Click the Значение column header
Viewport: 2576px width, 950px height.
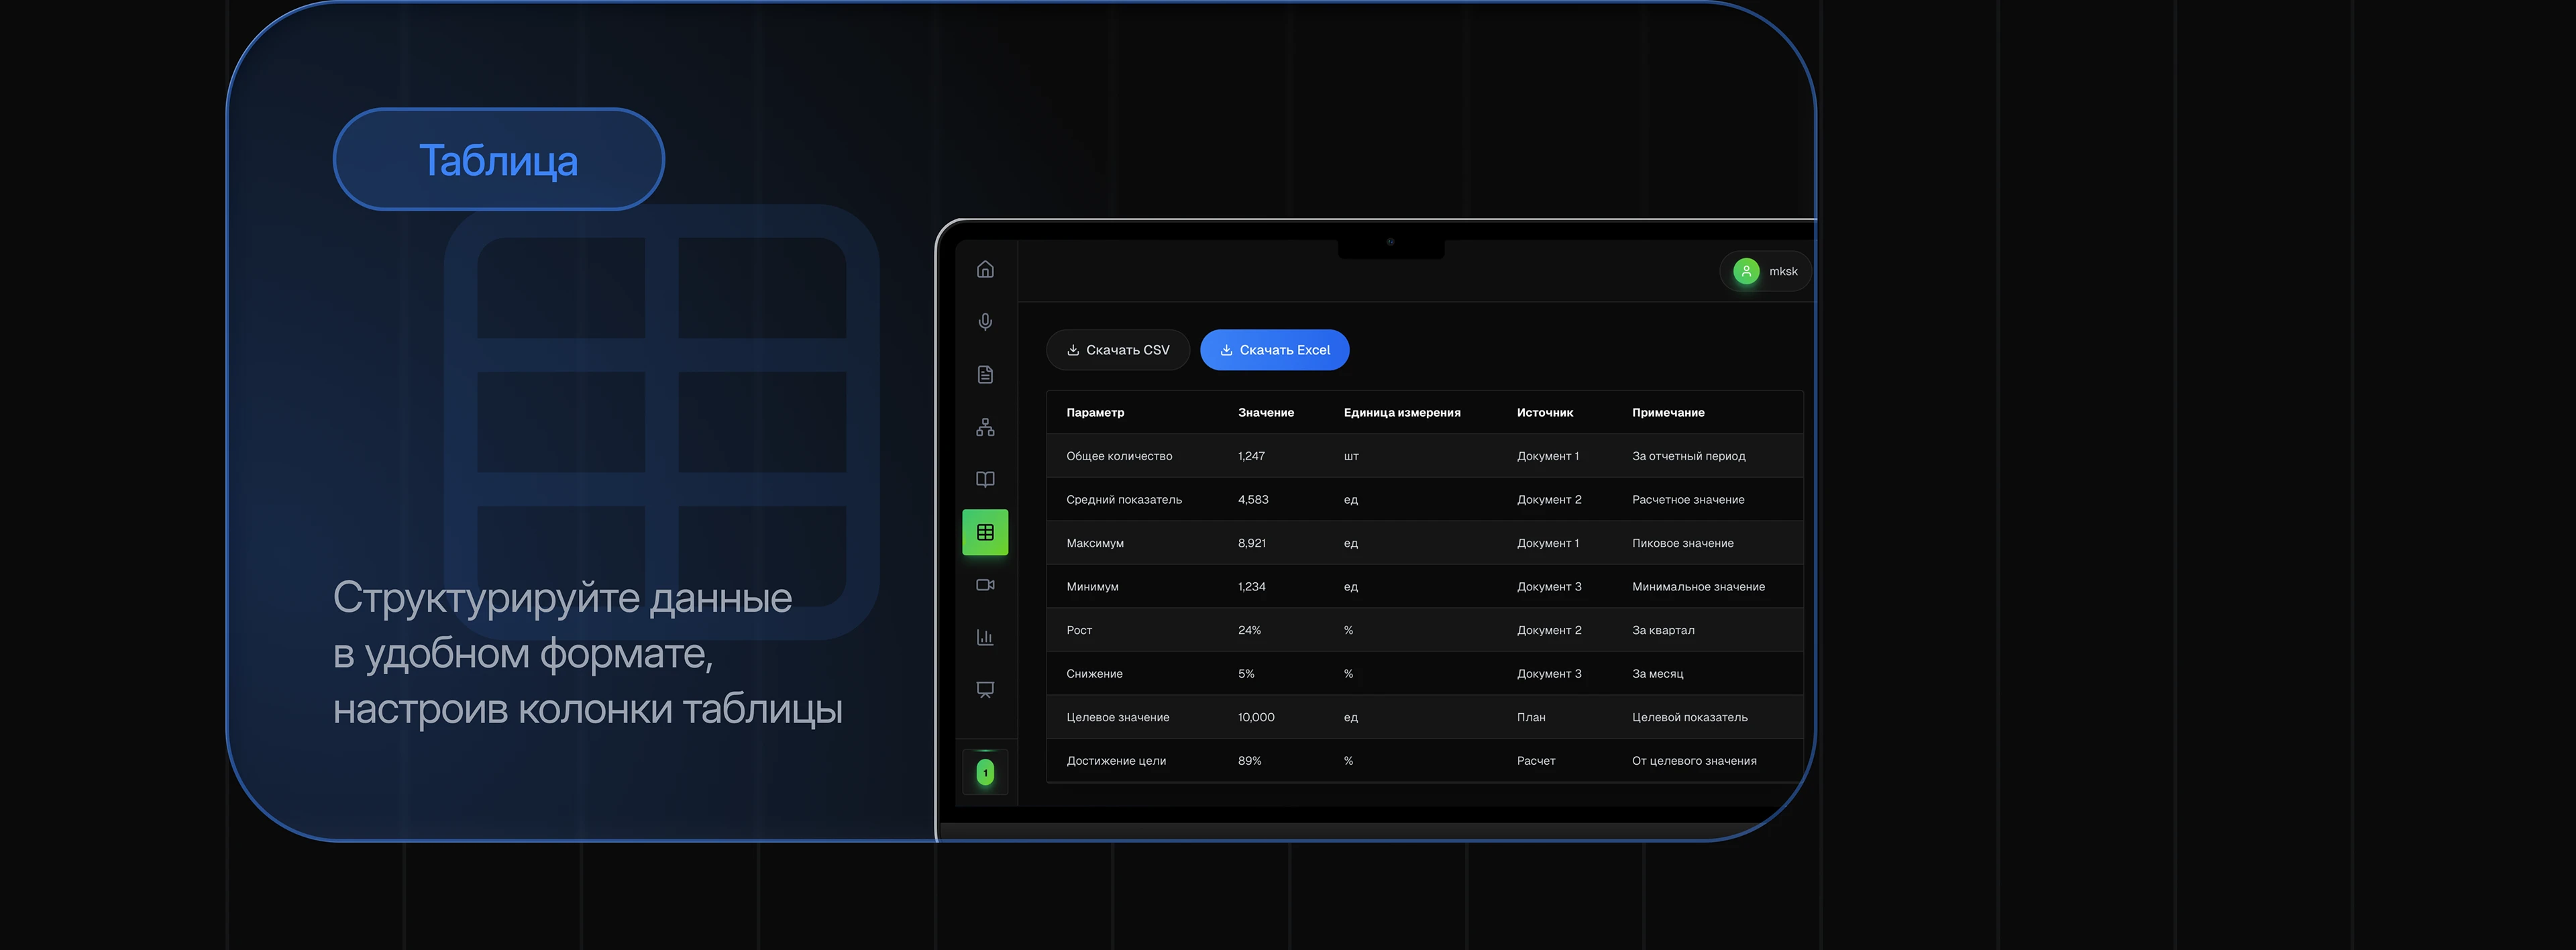click(1265, 412)
